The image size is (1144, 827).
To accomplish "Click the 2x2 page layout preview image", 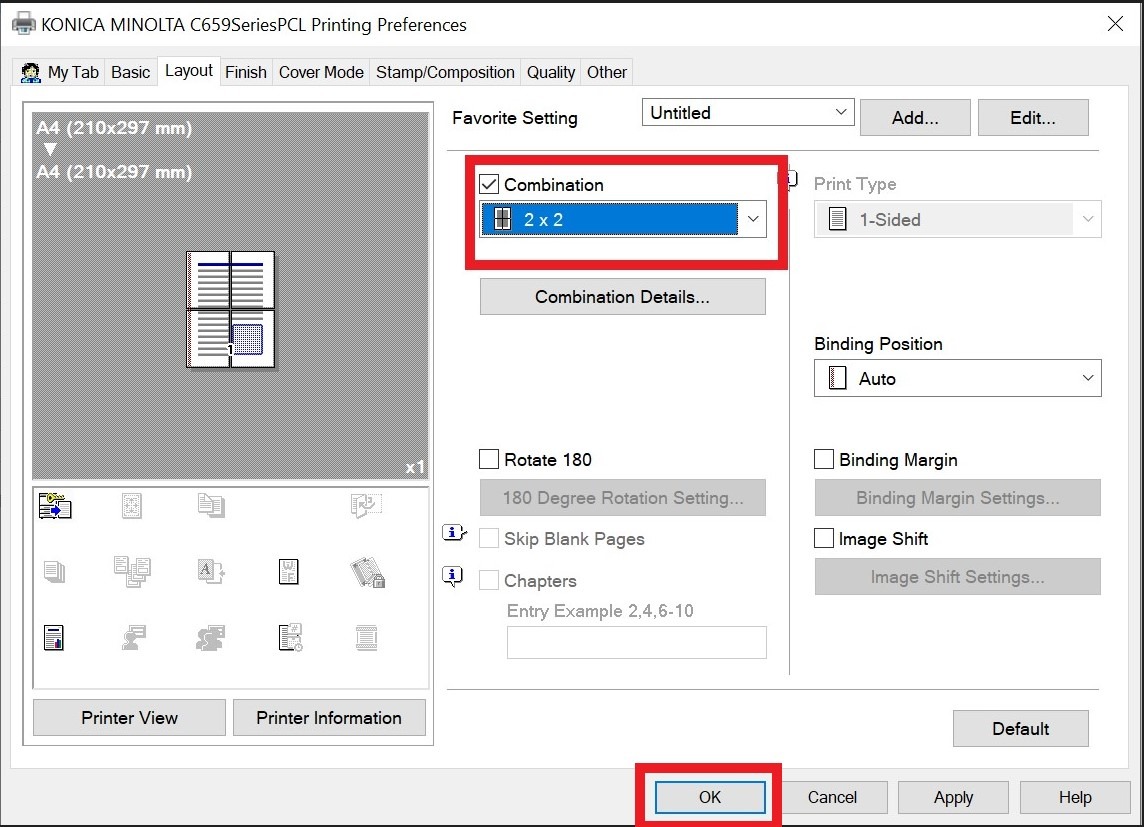I will click(x=231, y=309).
